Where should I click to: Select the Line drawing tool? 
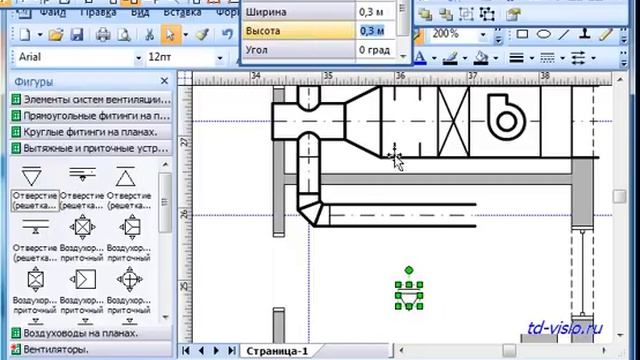[564, 34]
